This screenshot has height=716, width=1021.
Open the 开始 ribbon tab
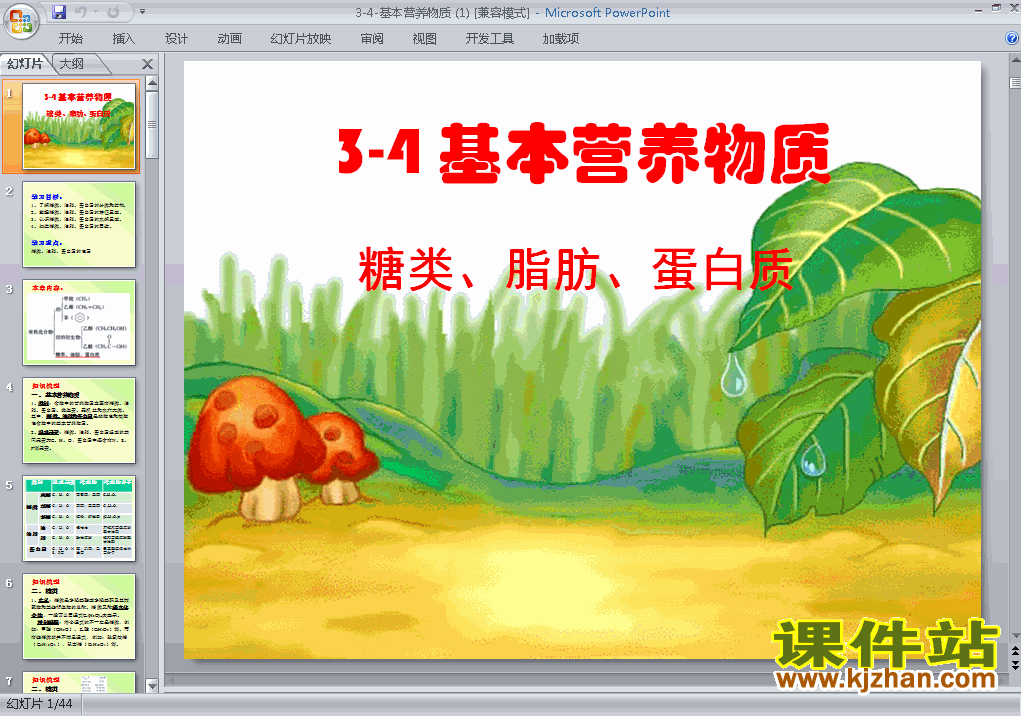coord(70,38)
